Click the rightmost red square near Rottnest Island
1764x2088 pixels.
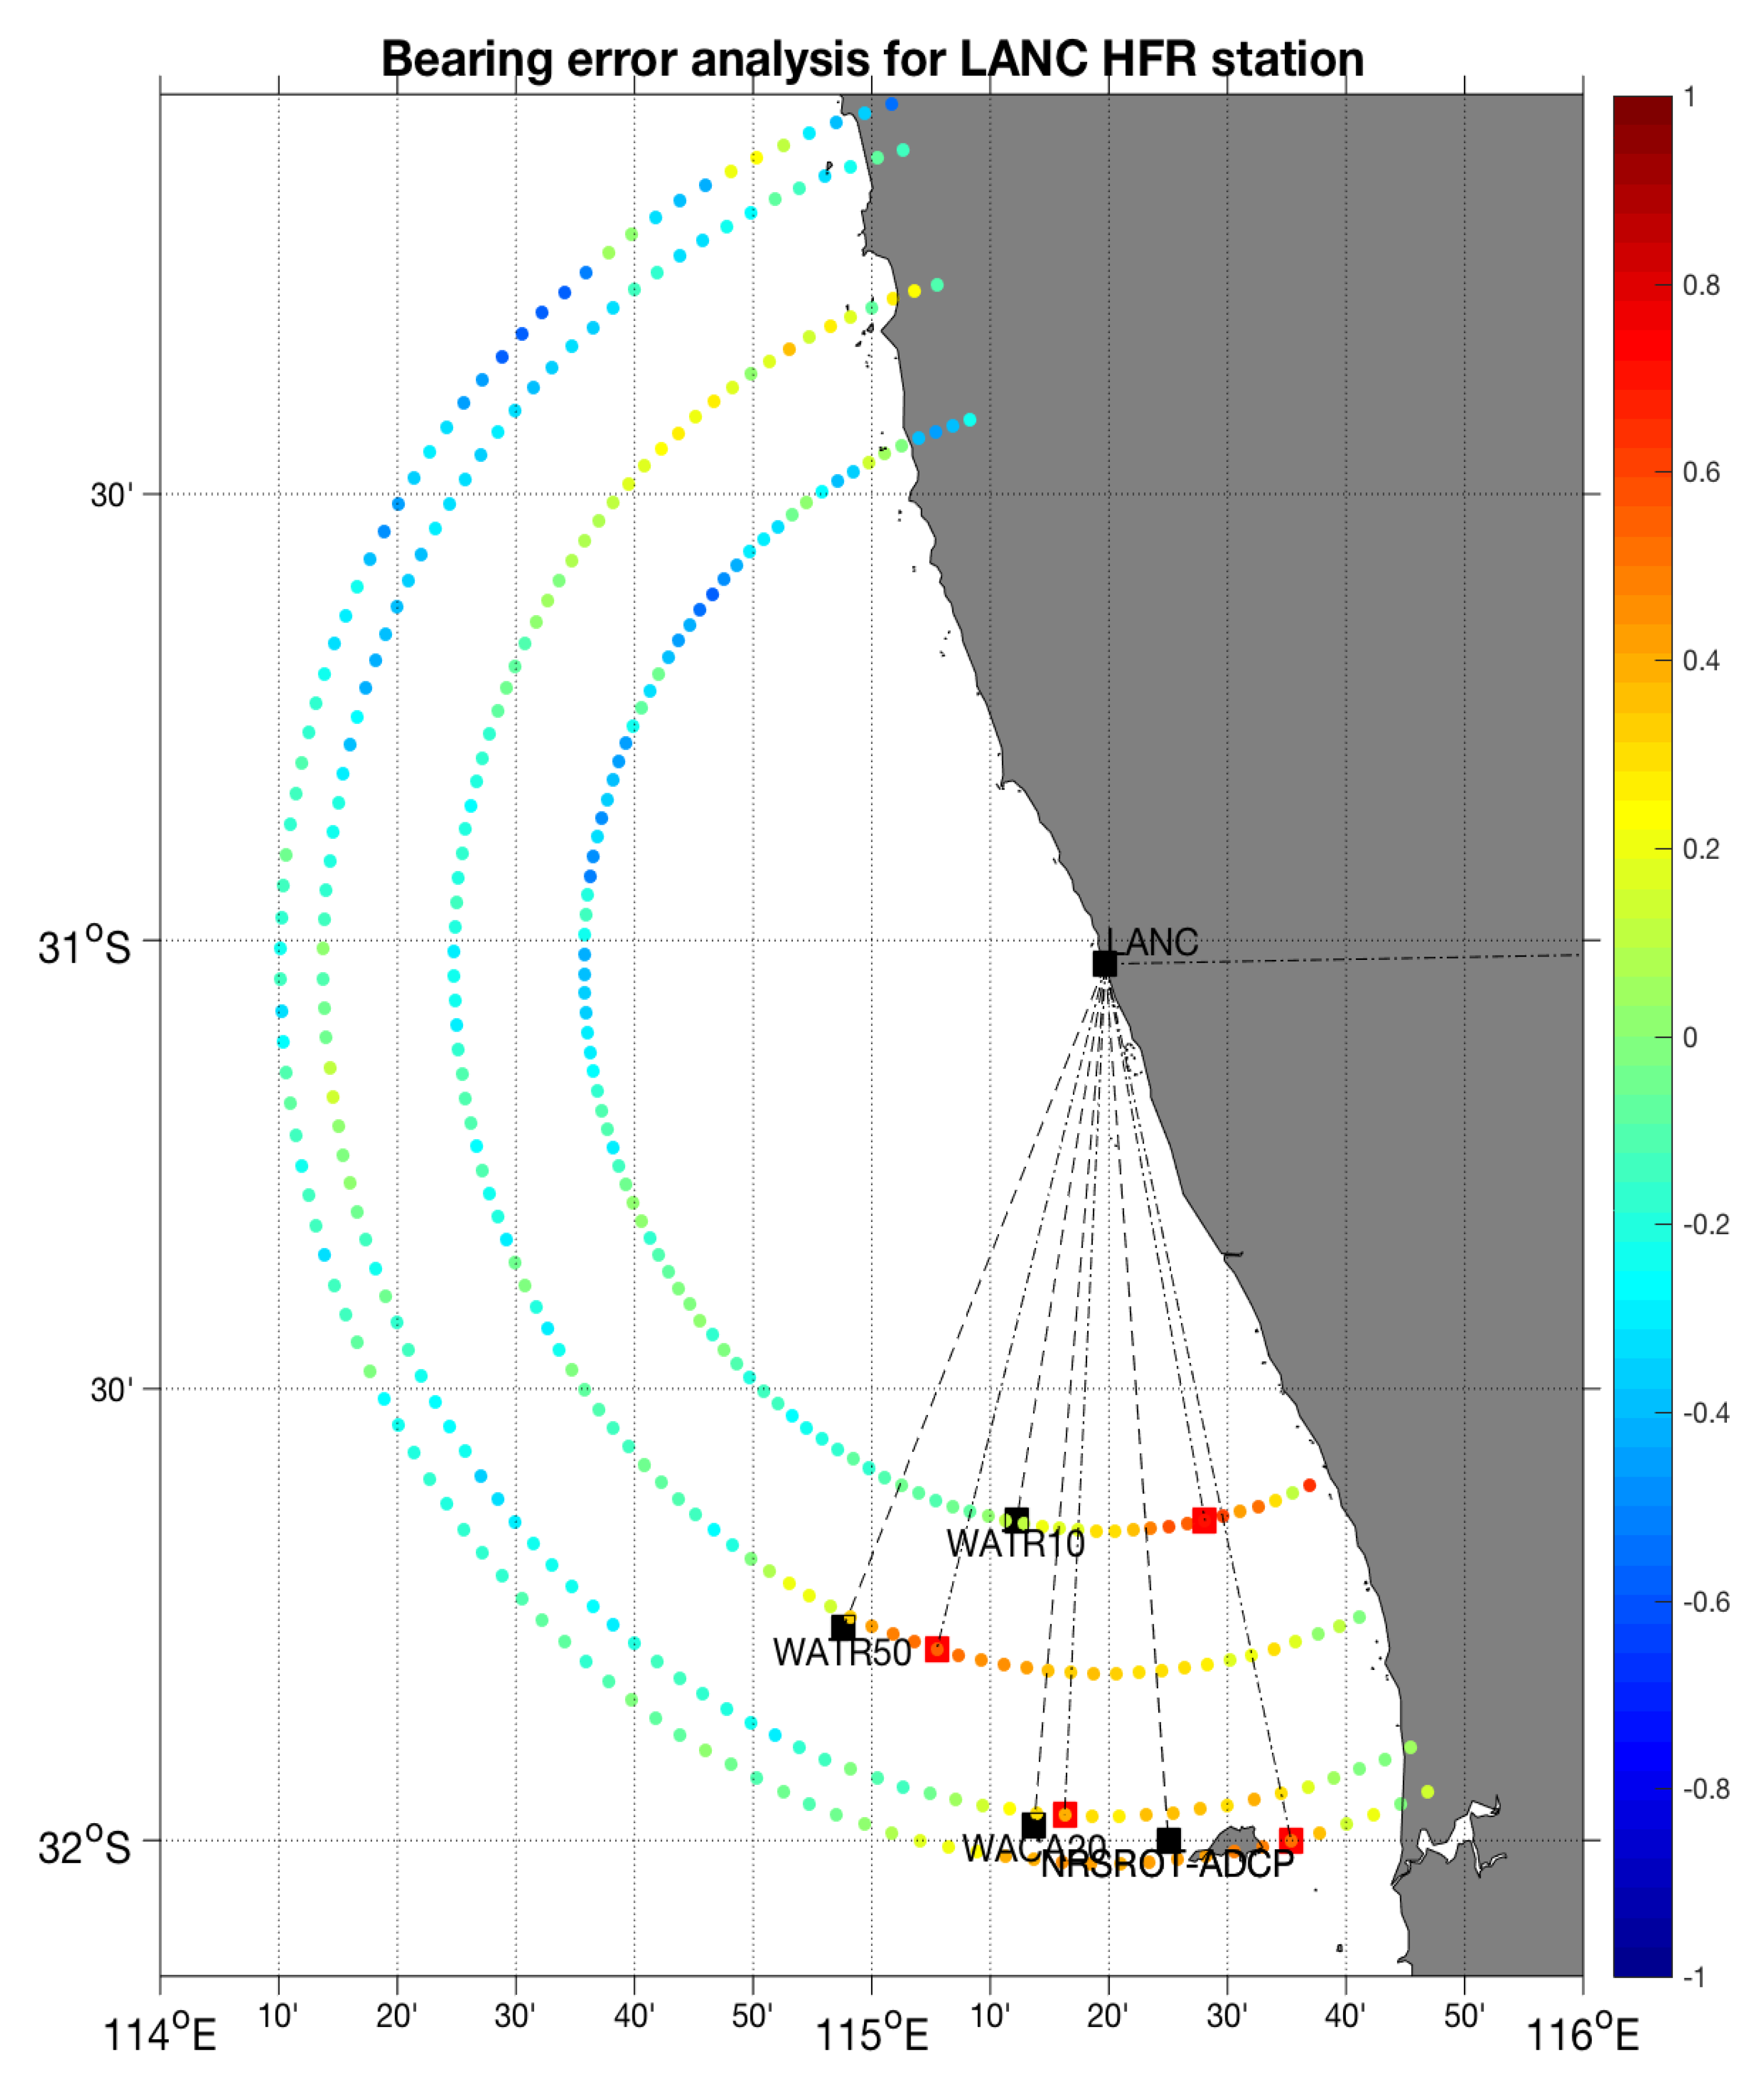[x=1291, y=1840]
